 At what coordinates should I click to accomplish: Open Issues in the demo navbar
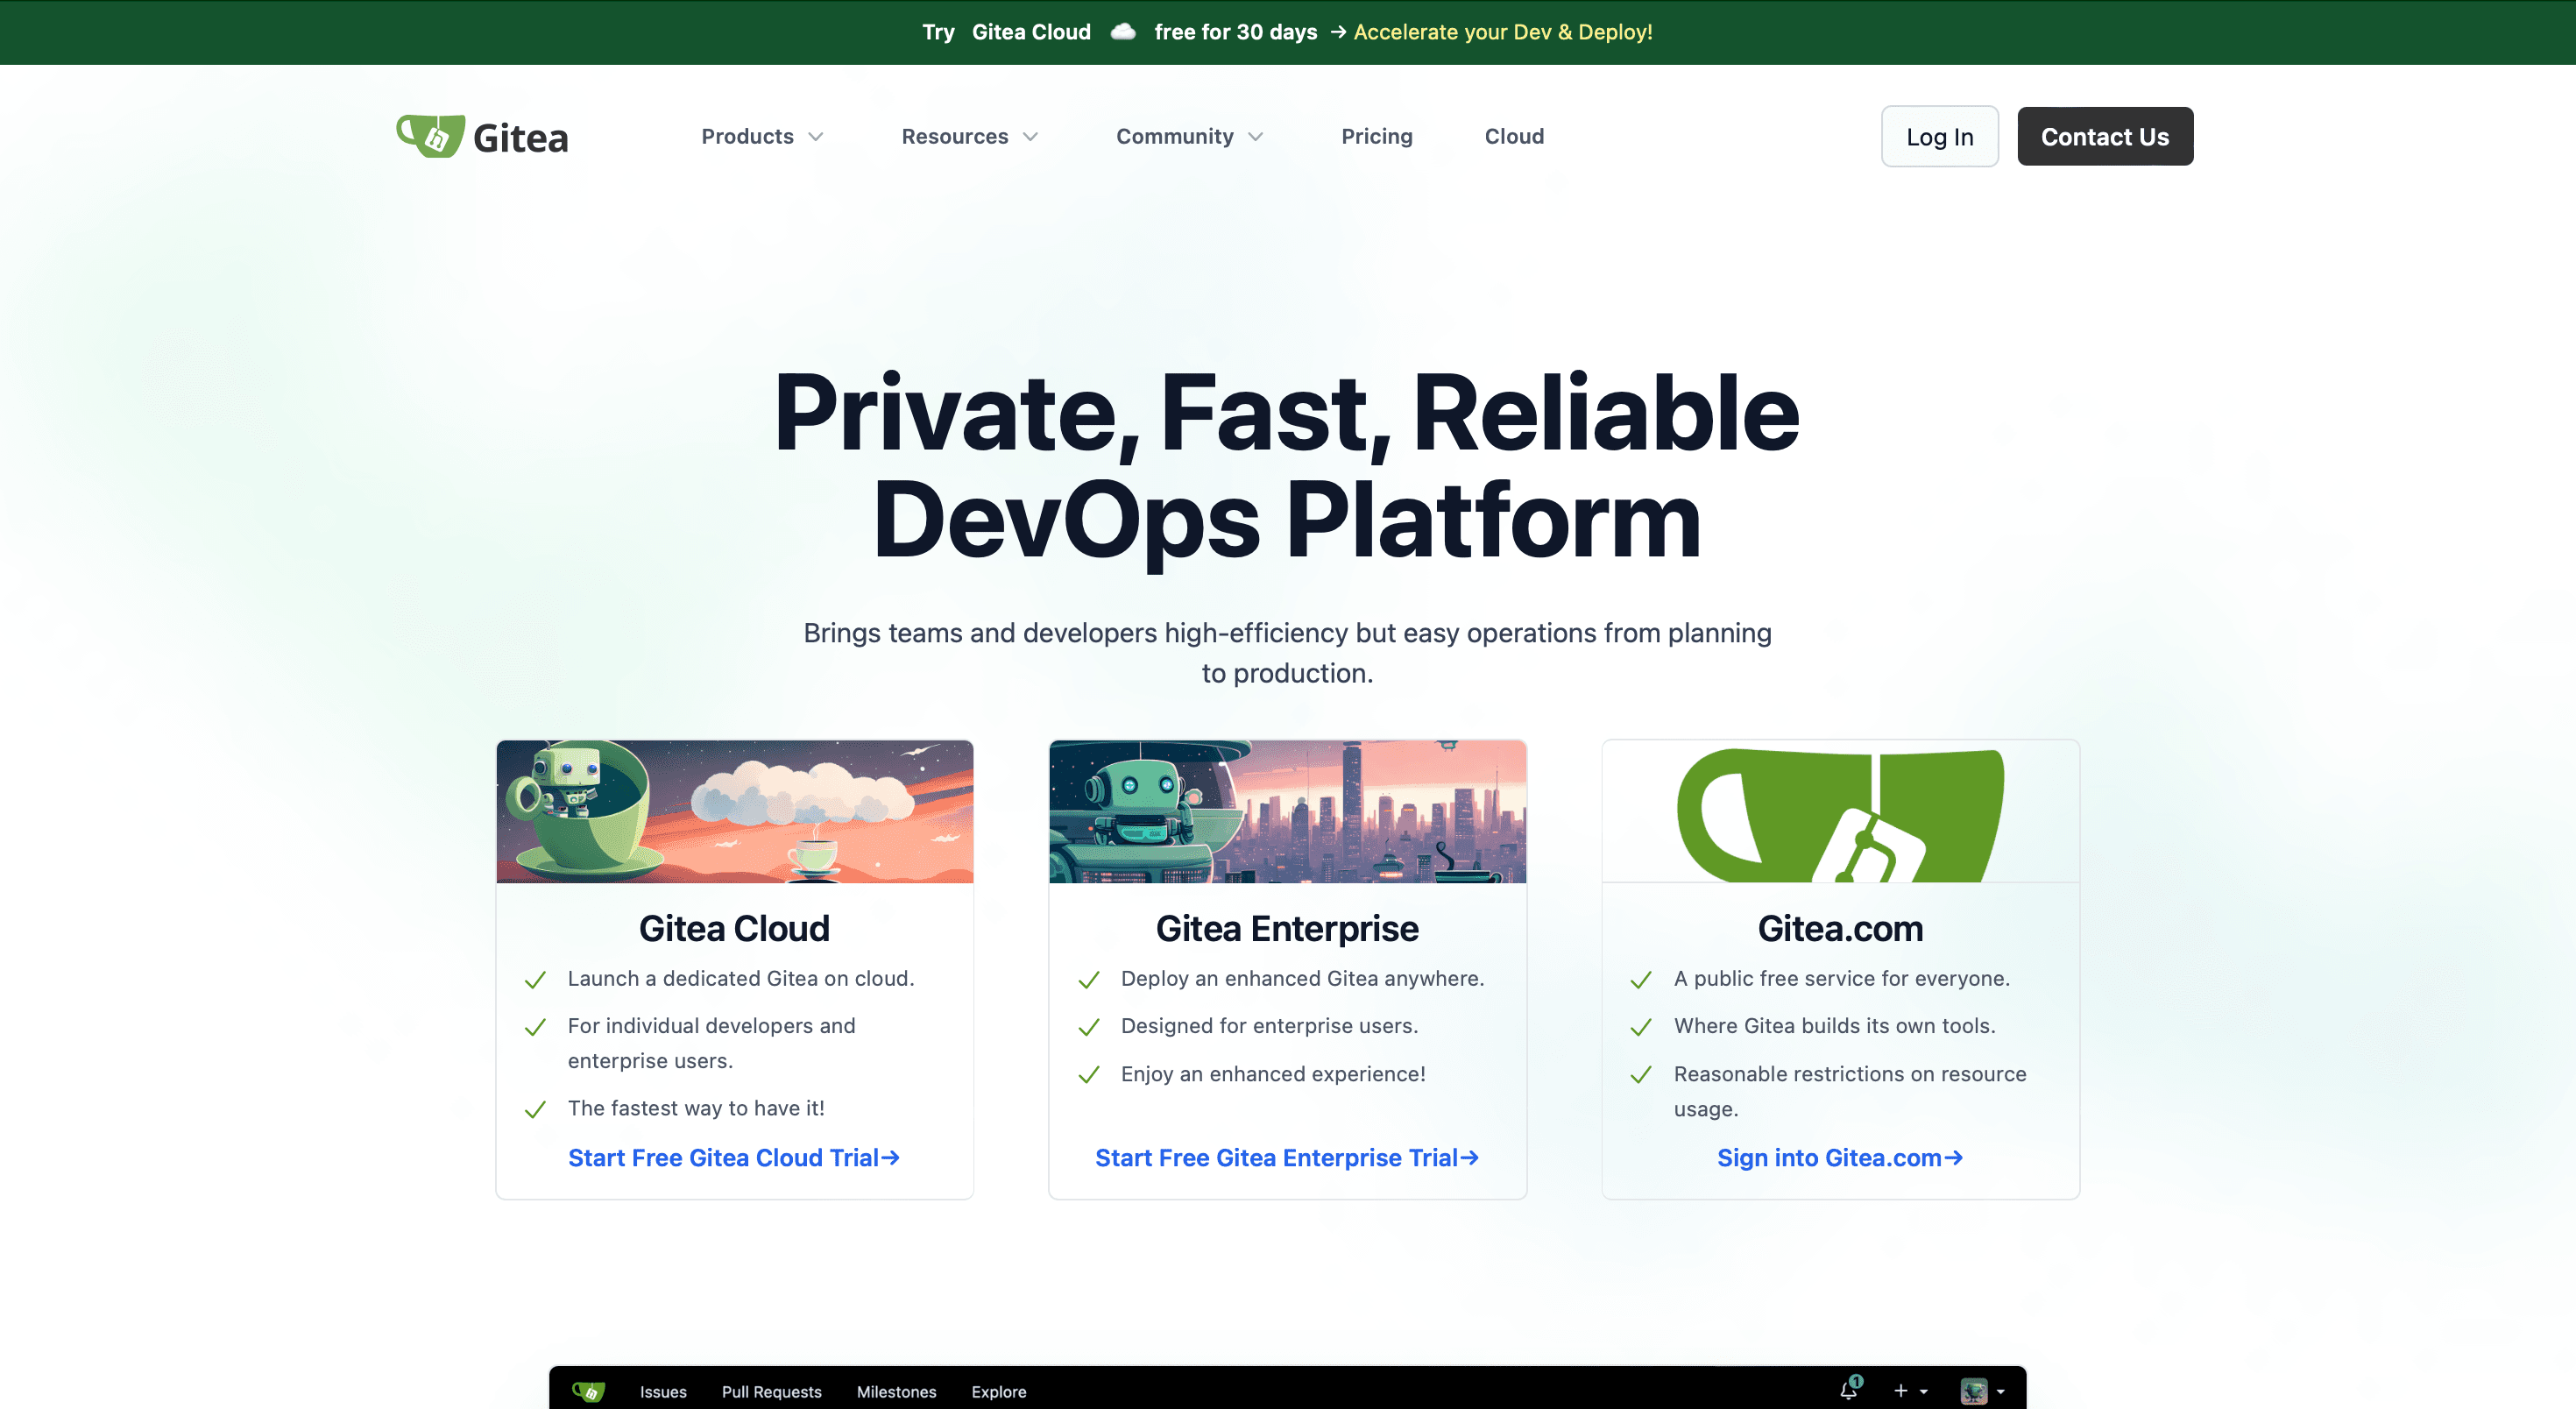(663, 1391)
